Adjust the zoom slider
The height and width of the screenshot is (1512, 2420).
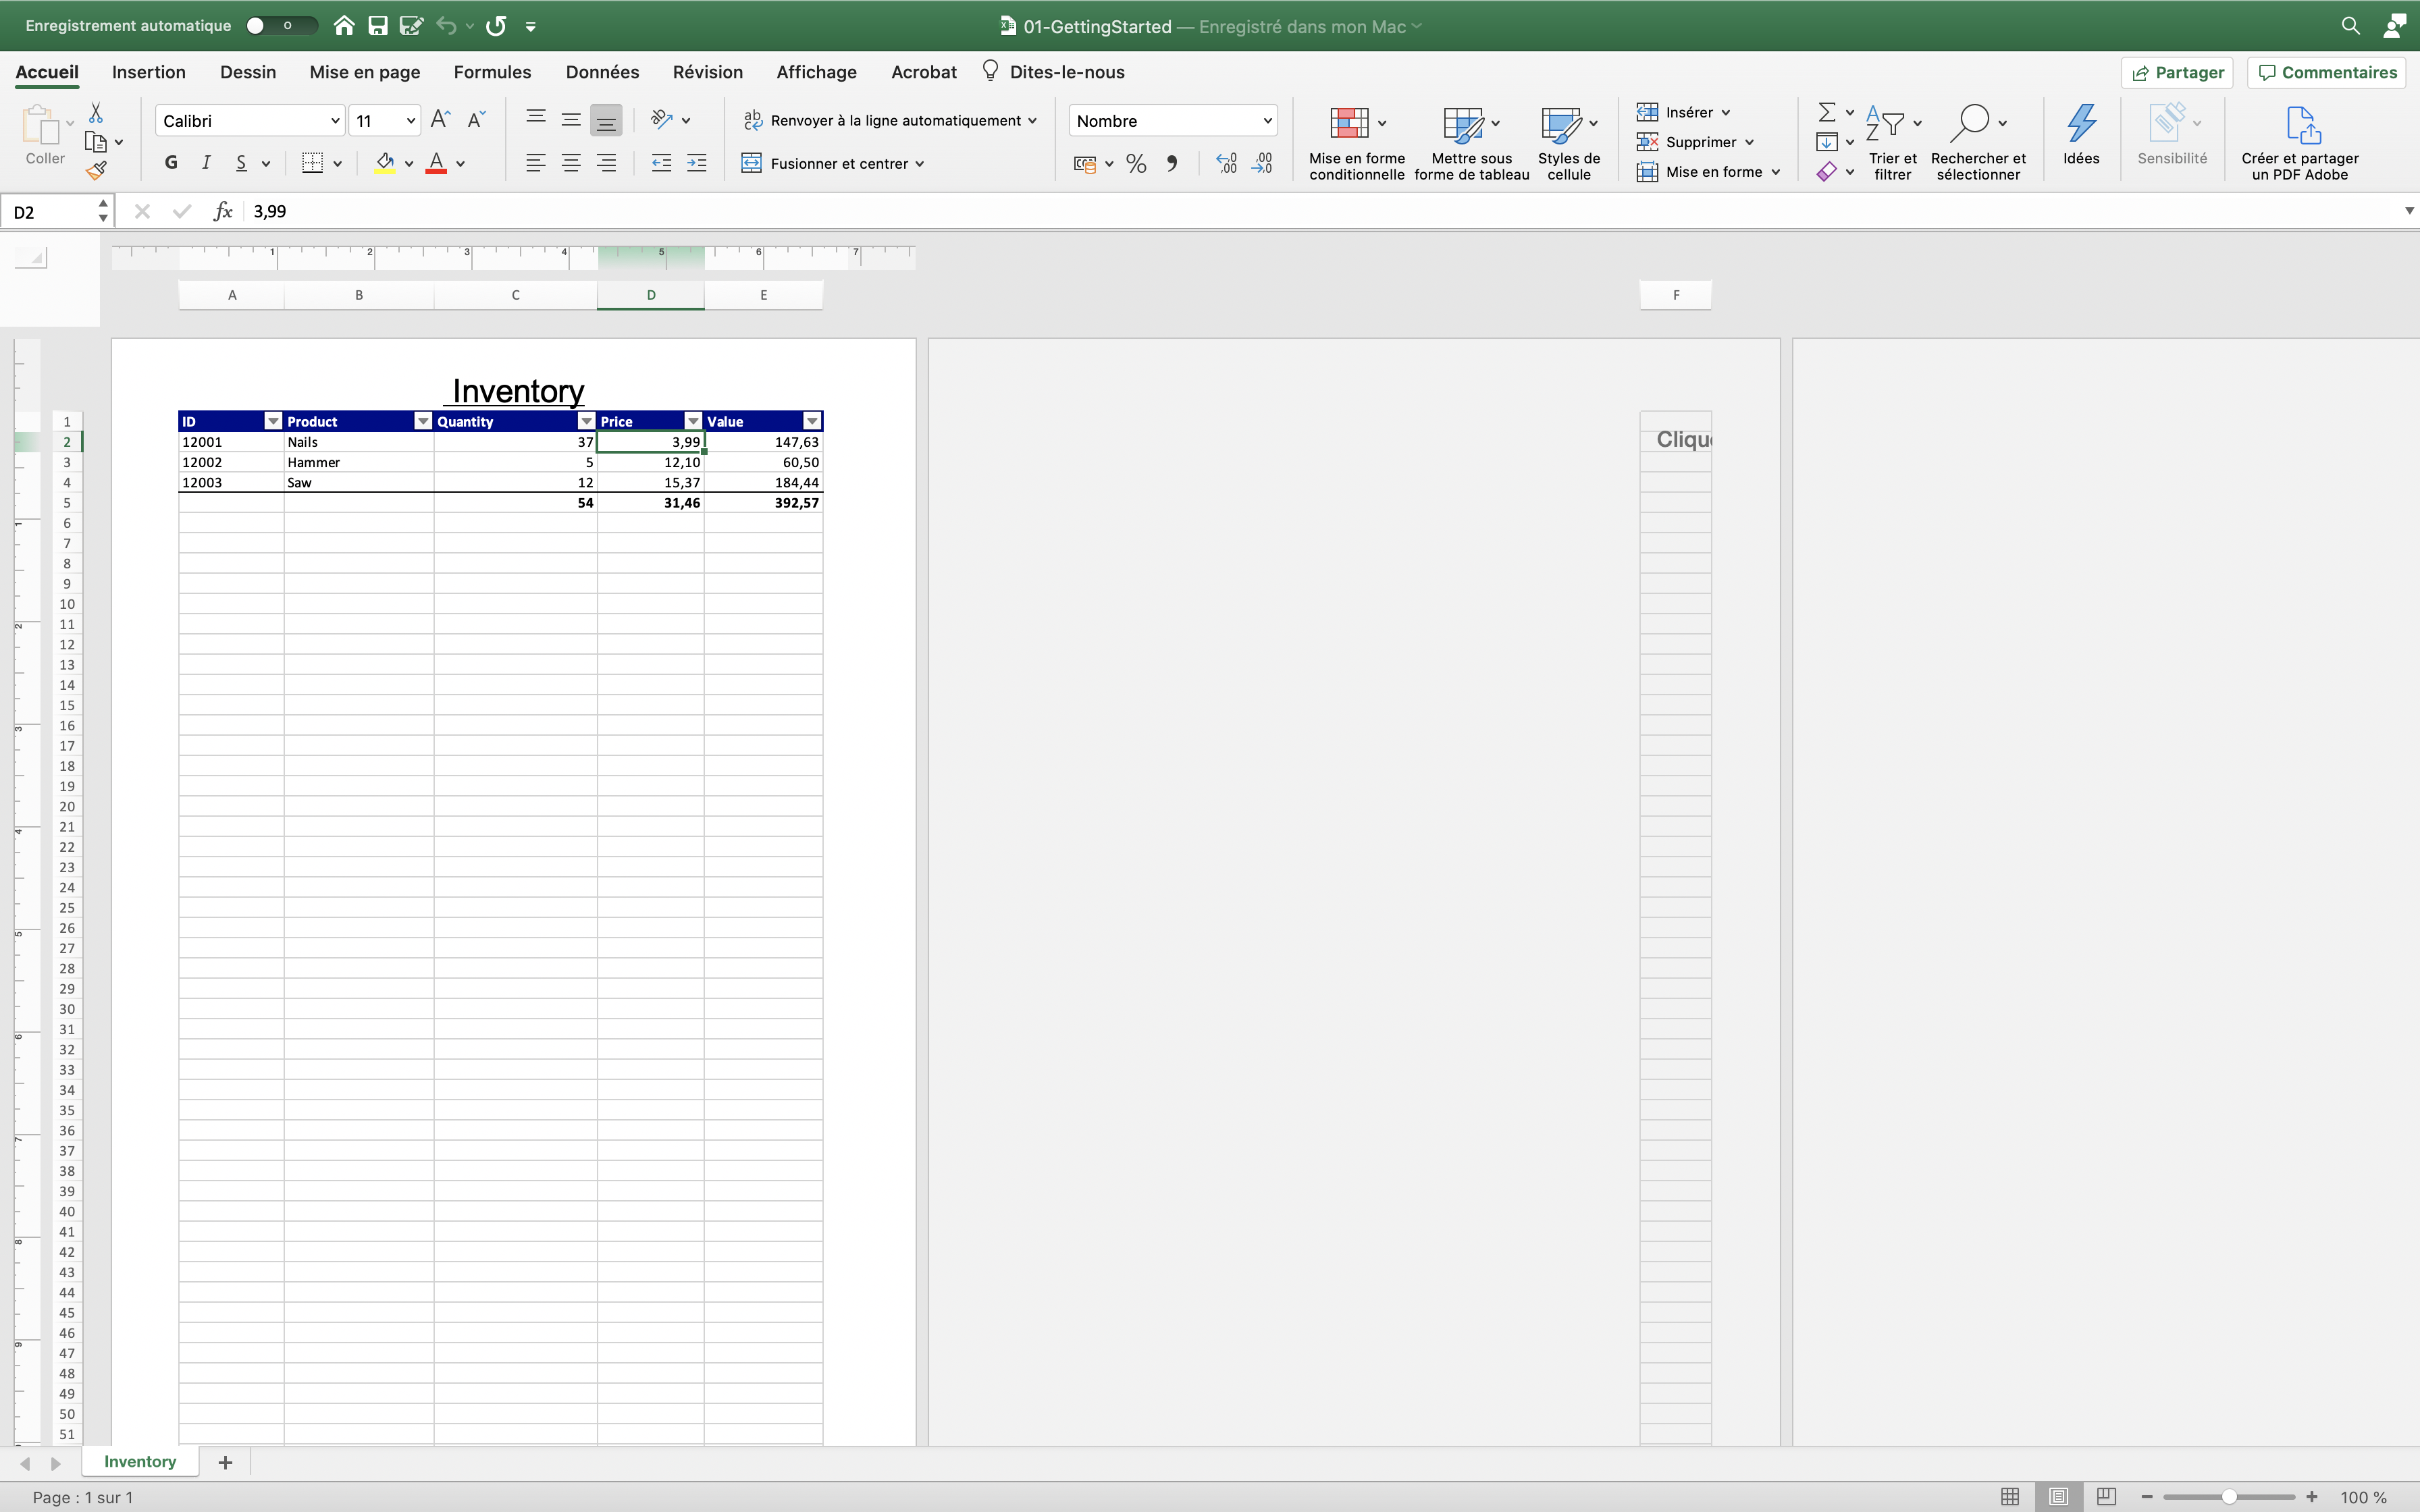2231,1497
